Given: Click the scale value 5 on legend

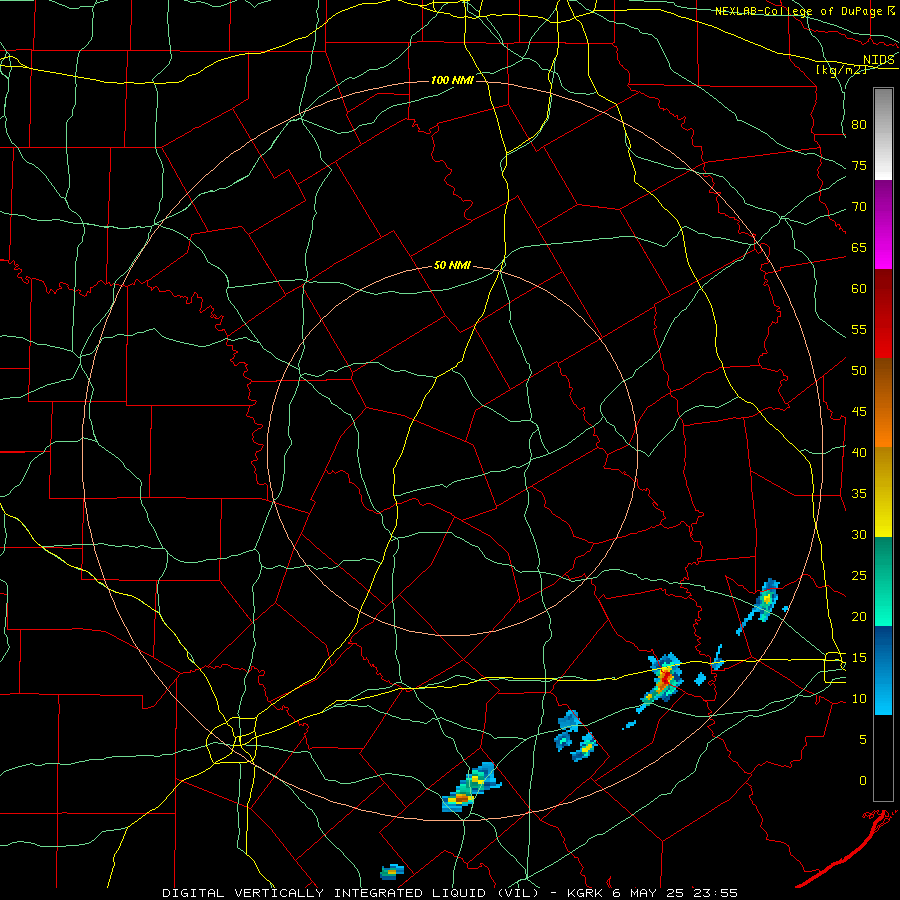Looking at the screenshot, I should coord(863,740).
